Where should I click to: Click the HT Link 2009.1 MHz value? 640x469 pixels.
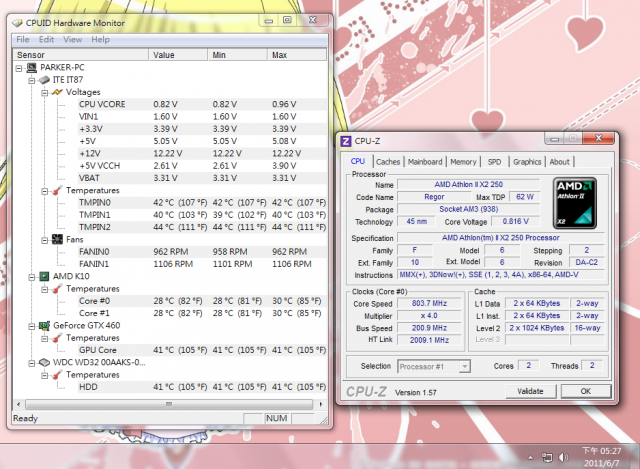429,340
